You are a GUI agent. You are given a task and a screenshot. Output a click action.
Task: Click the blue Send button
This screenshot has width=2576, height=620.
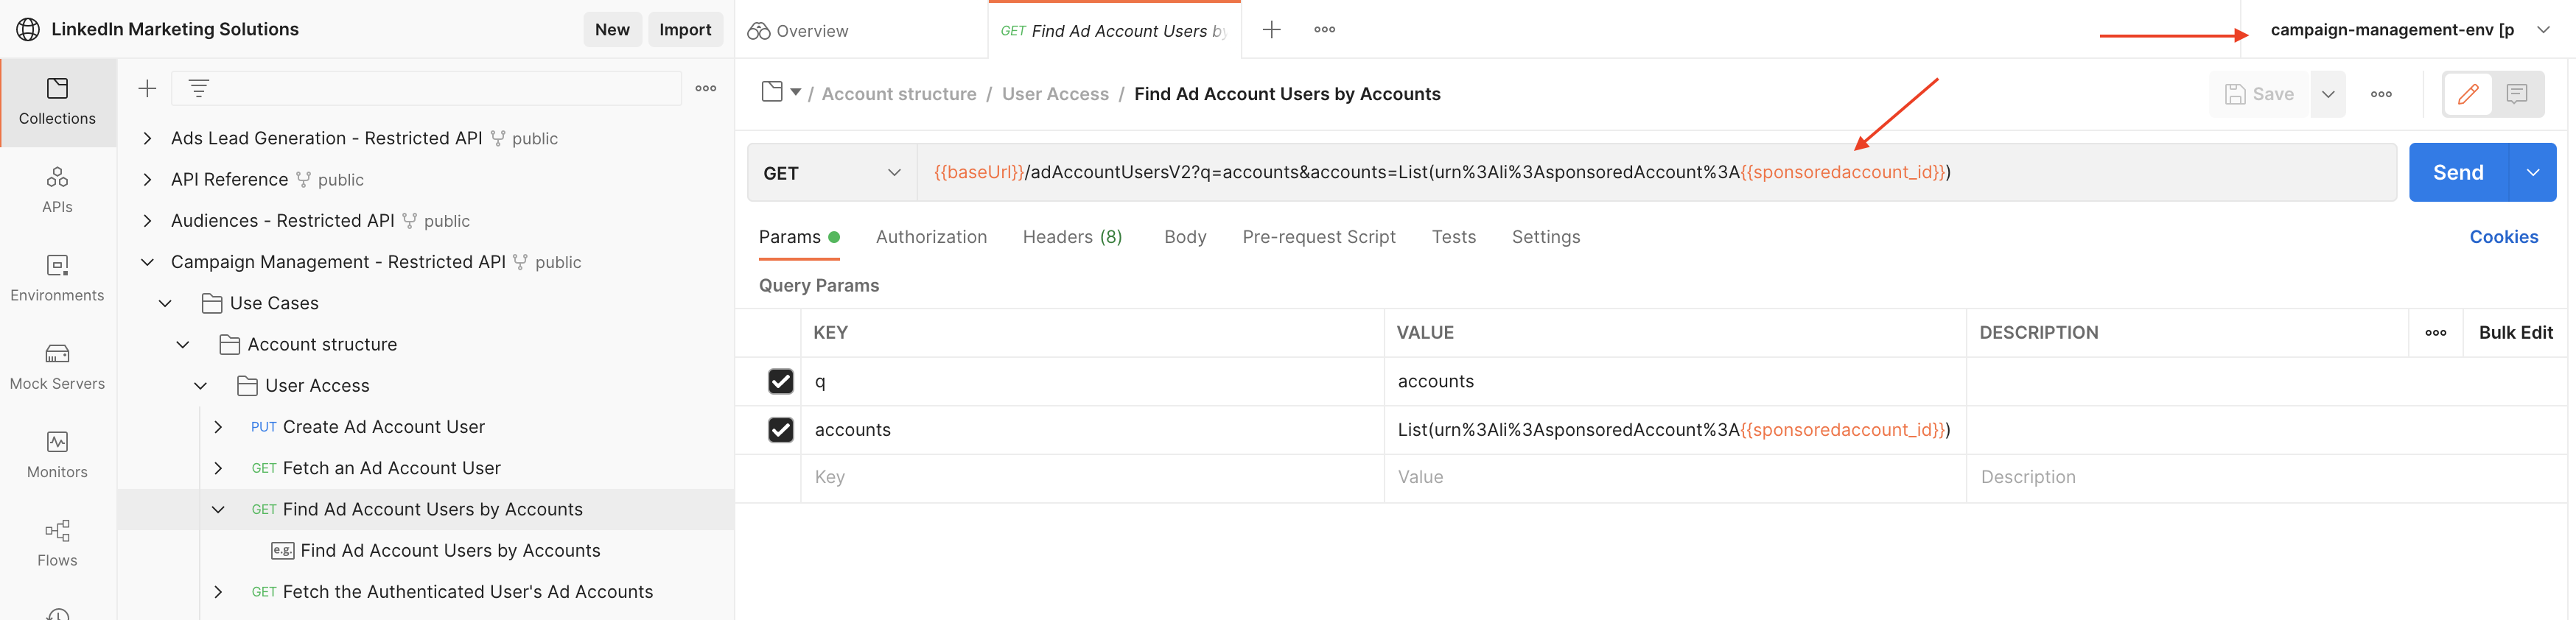pos(2458,172)
